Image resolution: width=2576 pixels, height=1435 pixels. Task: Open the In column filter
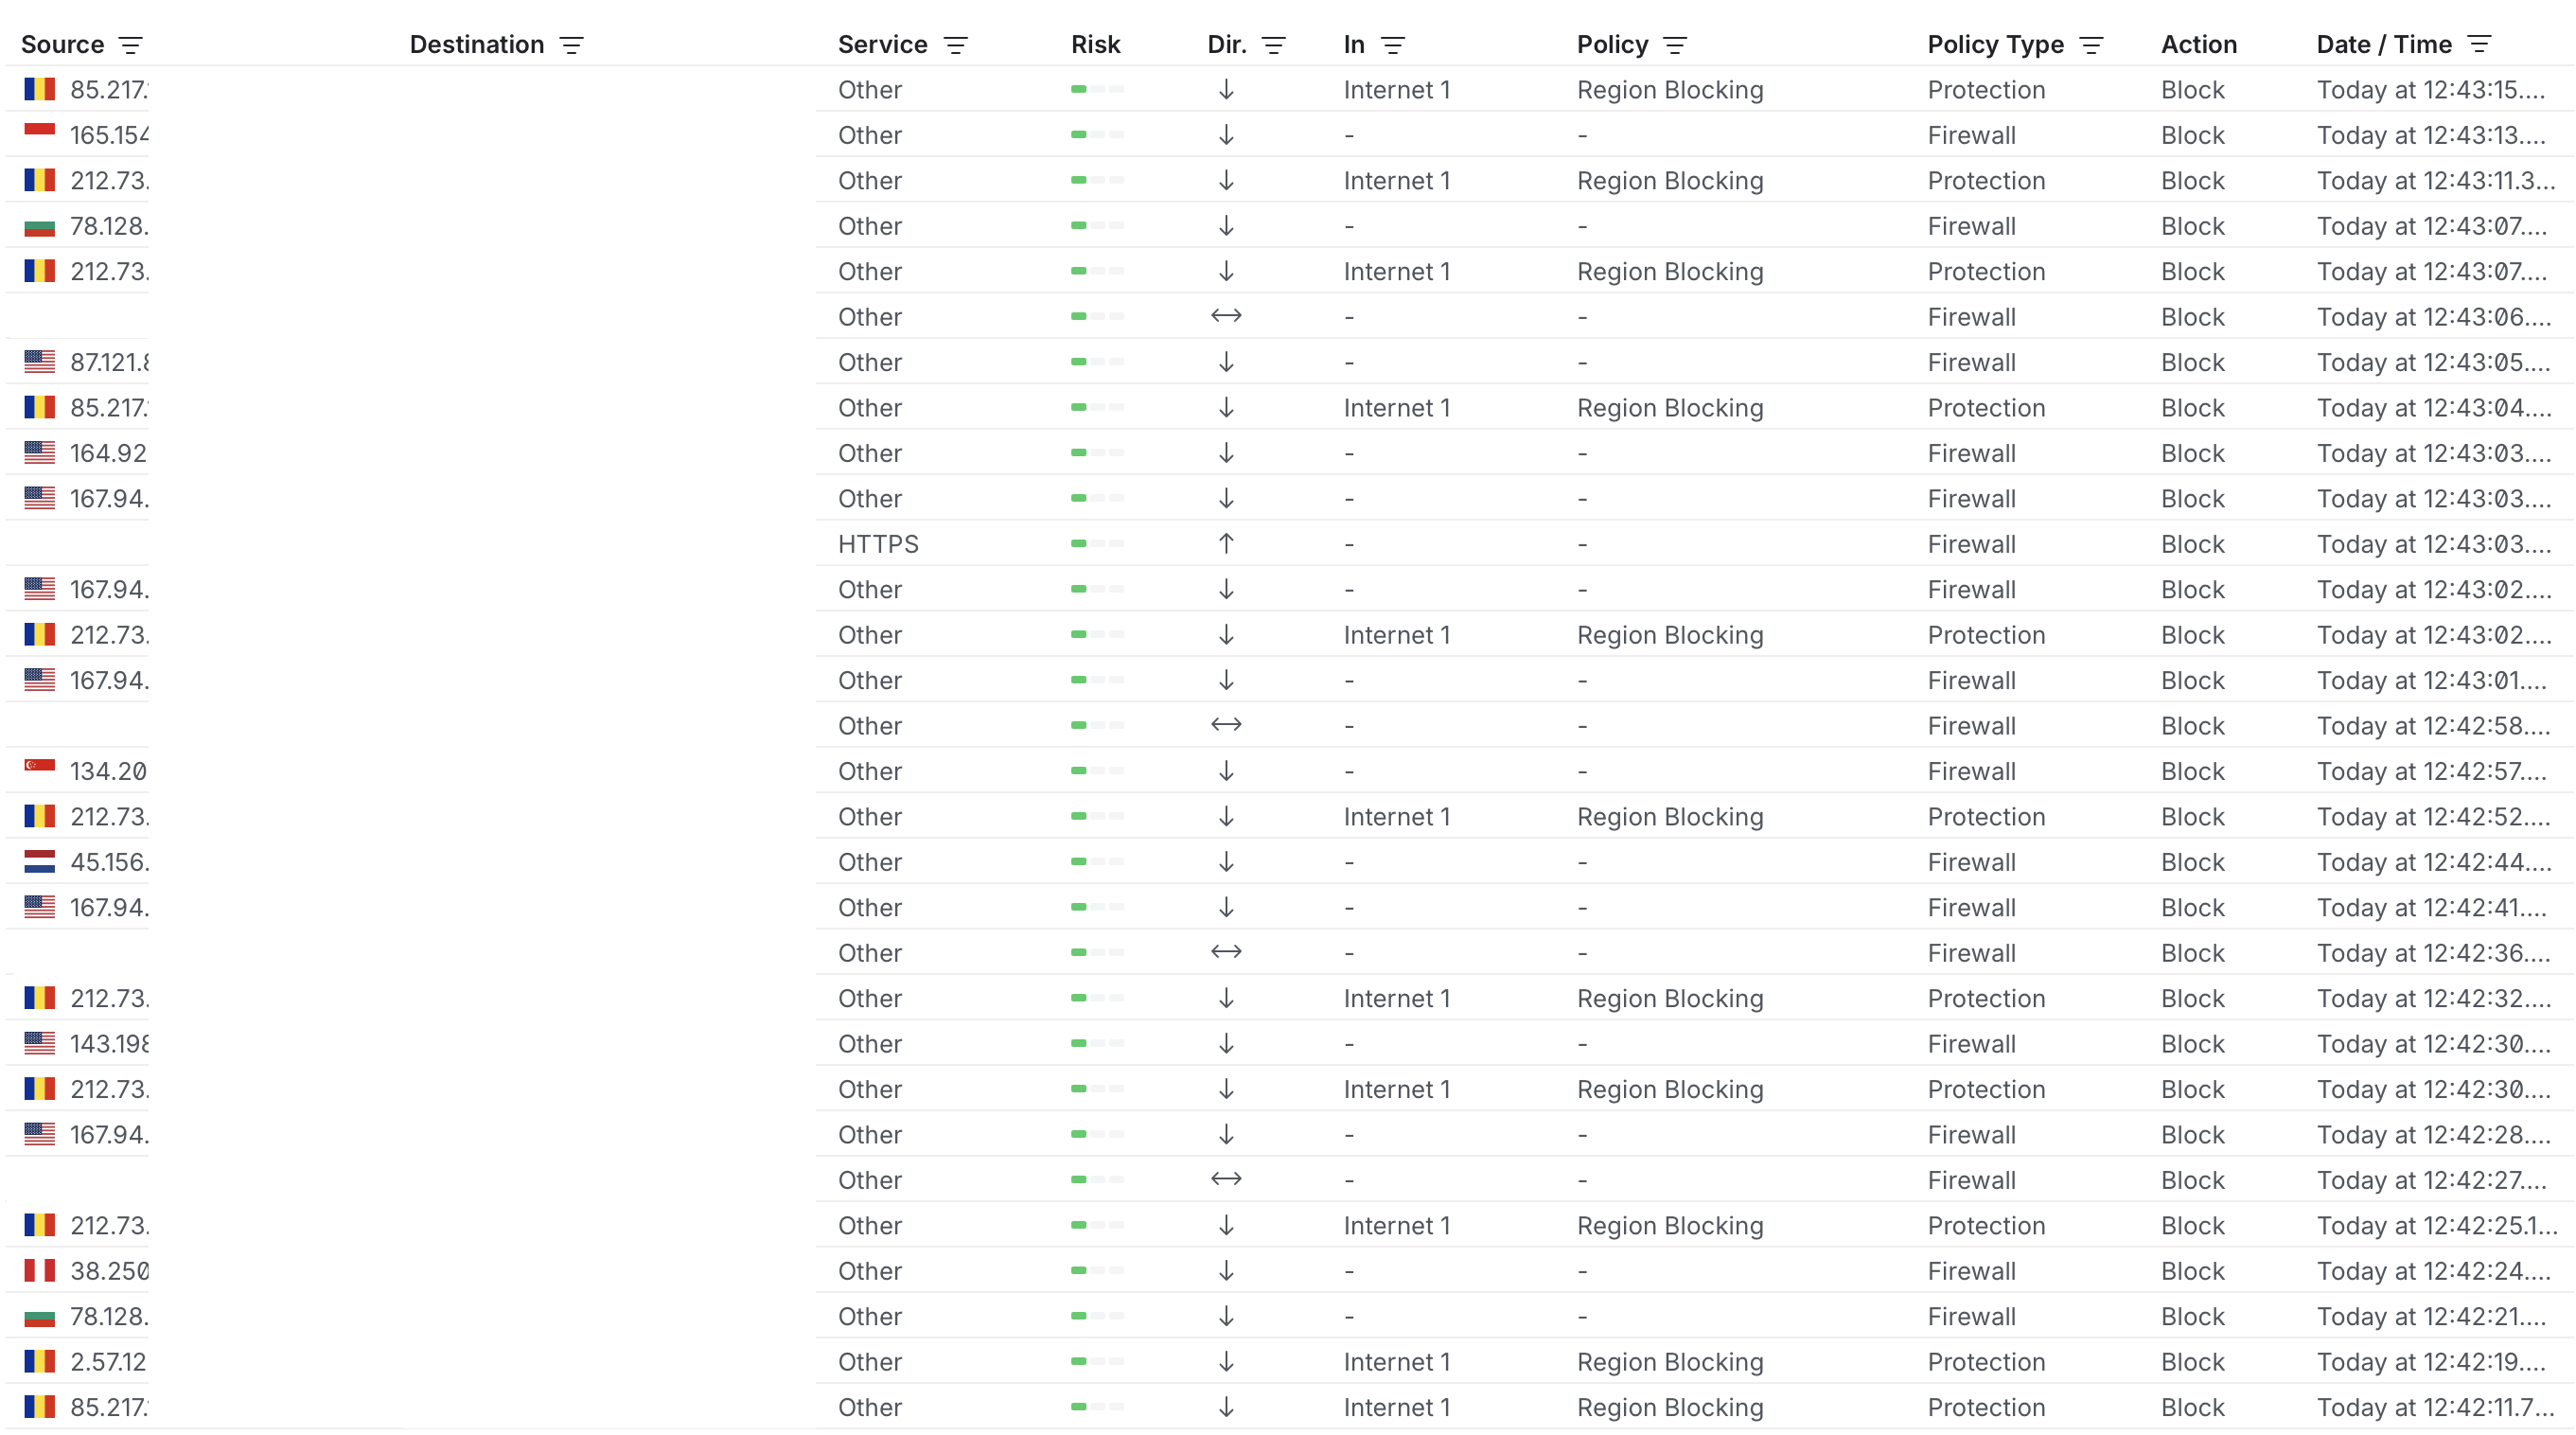[1391, 44]
